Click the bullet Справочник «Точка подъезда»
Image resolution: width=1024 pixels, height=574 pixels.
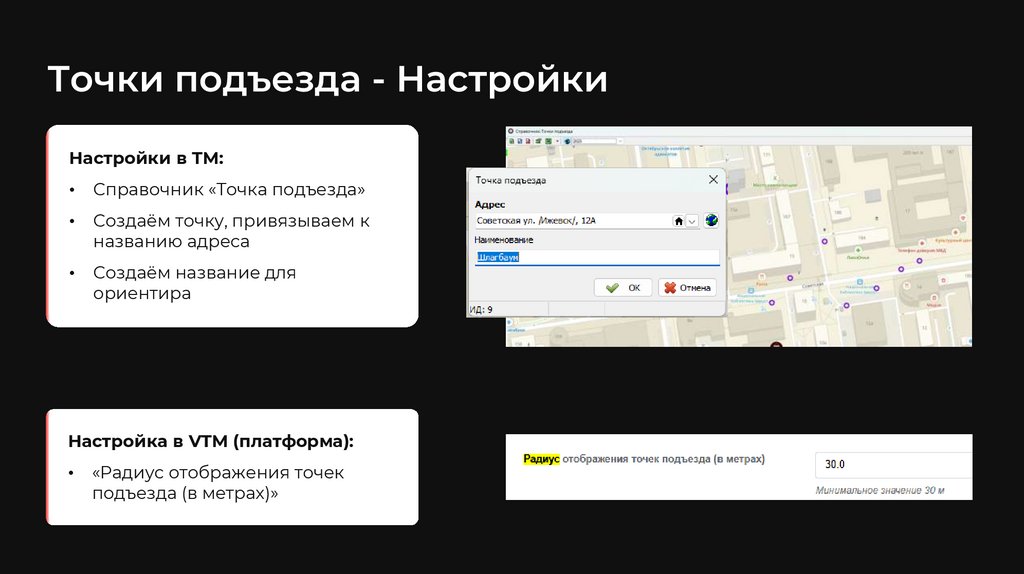tap(229, 189)
